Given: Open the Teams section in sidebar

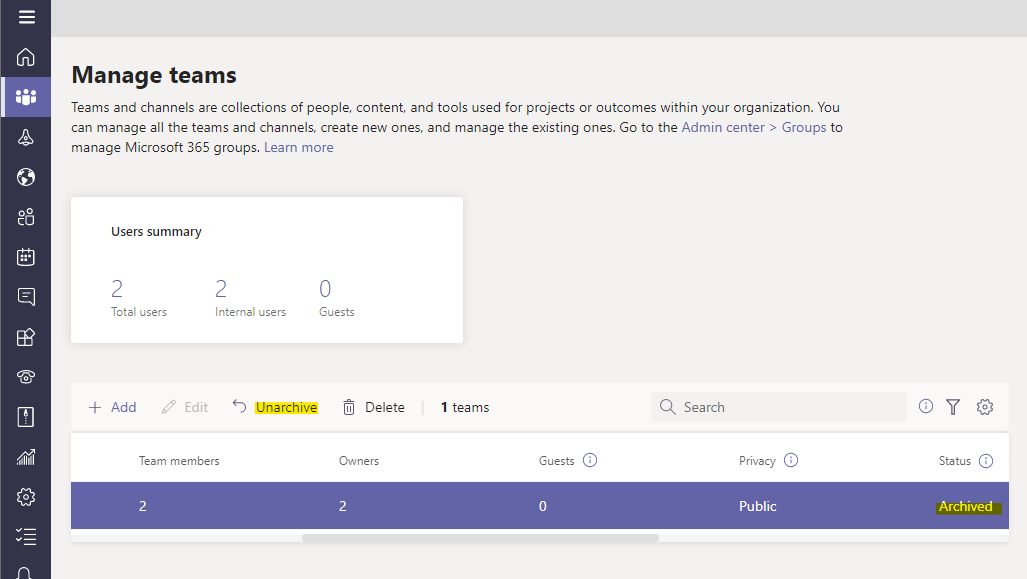Looking at the screenshot, I should pyautogui.click(x=26, y=97).
